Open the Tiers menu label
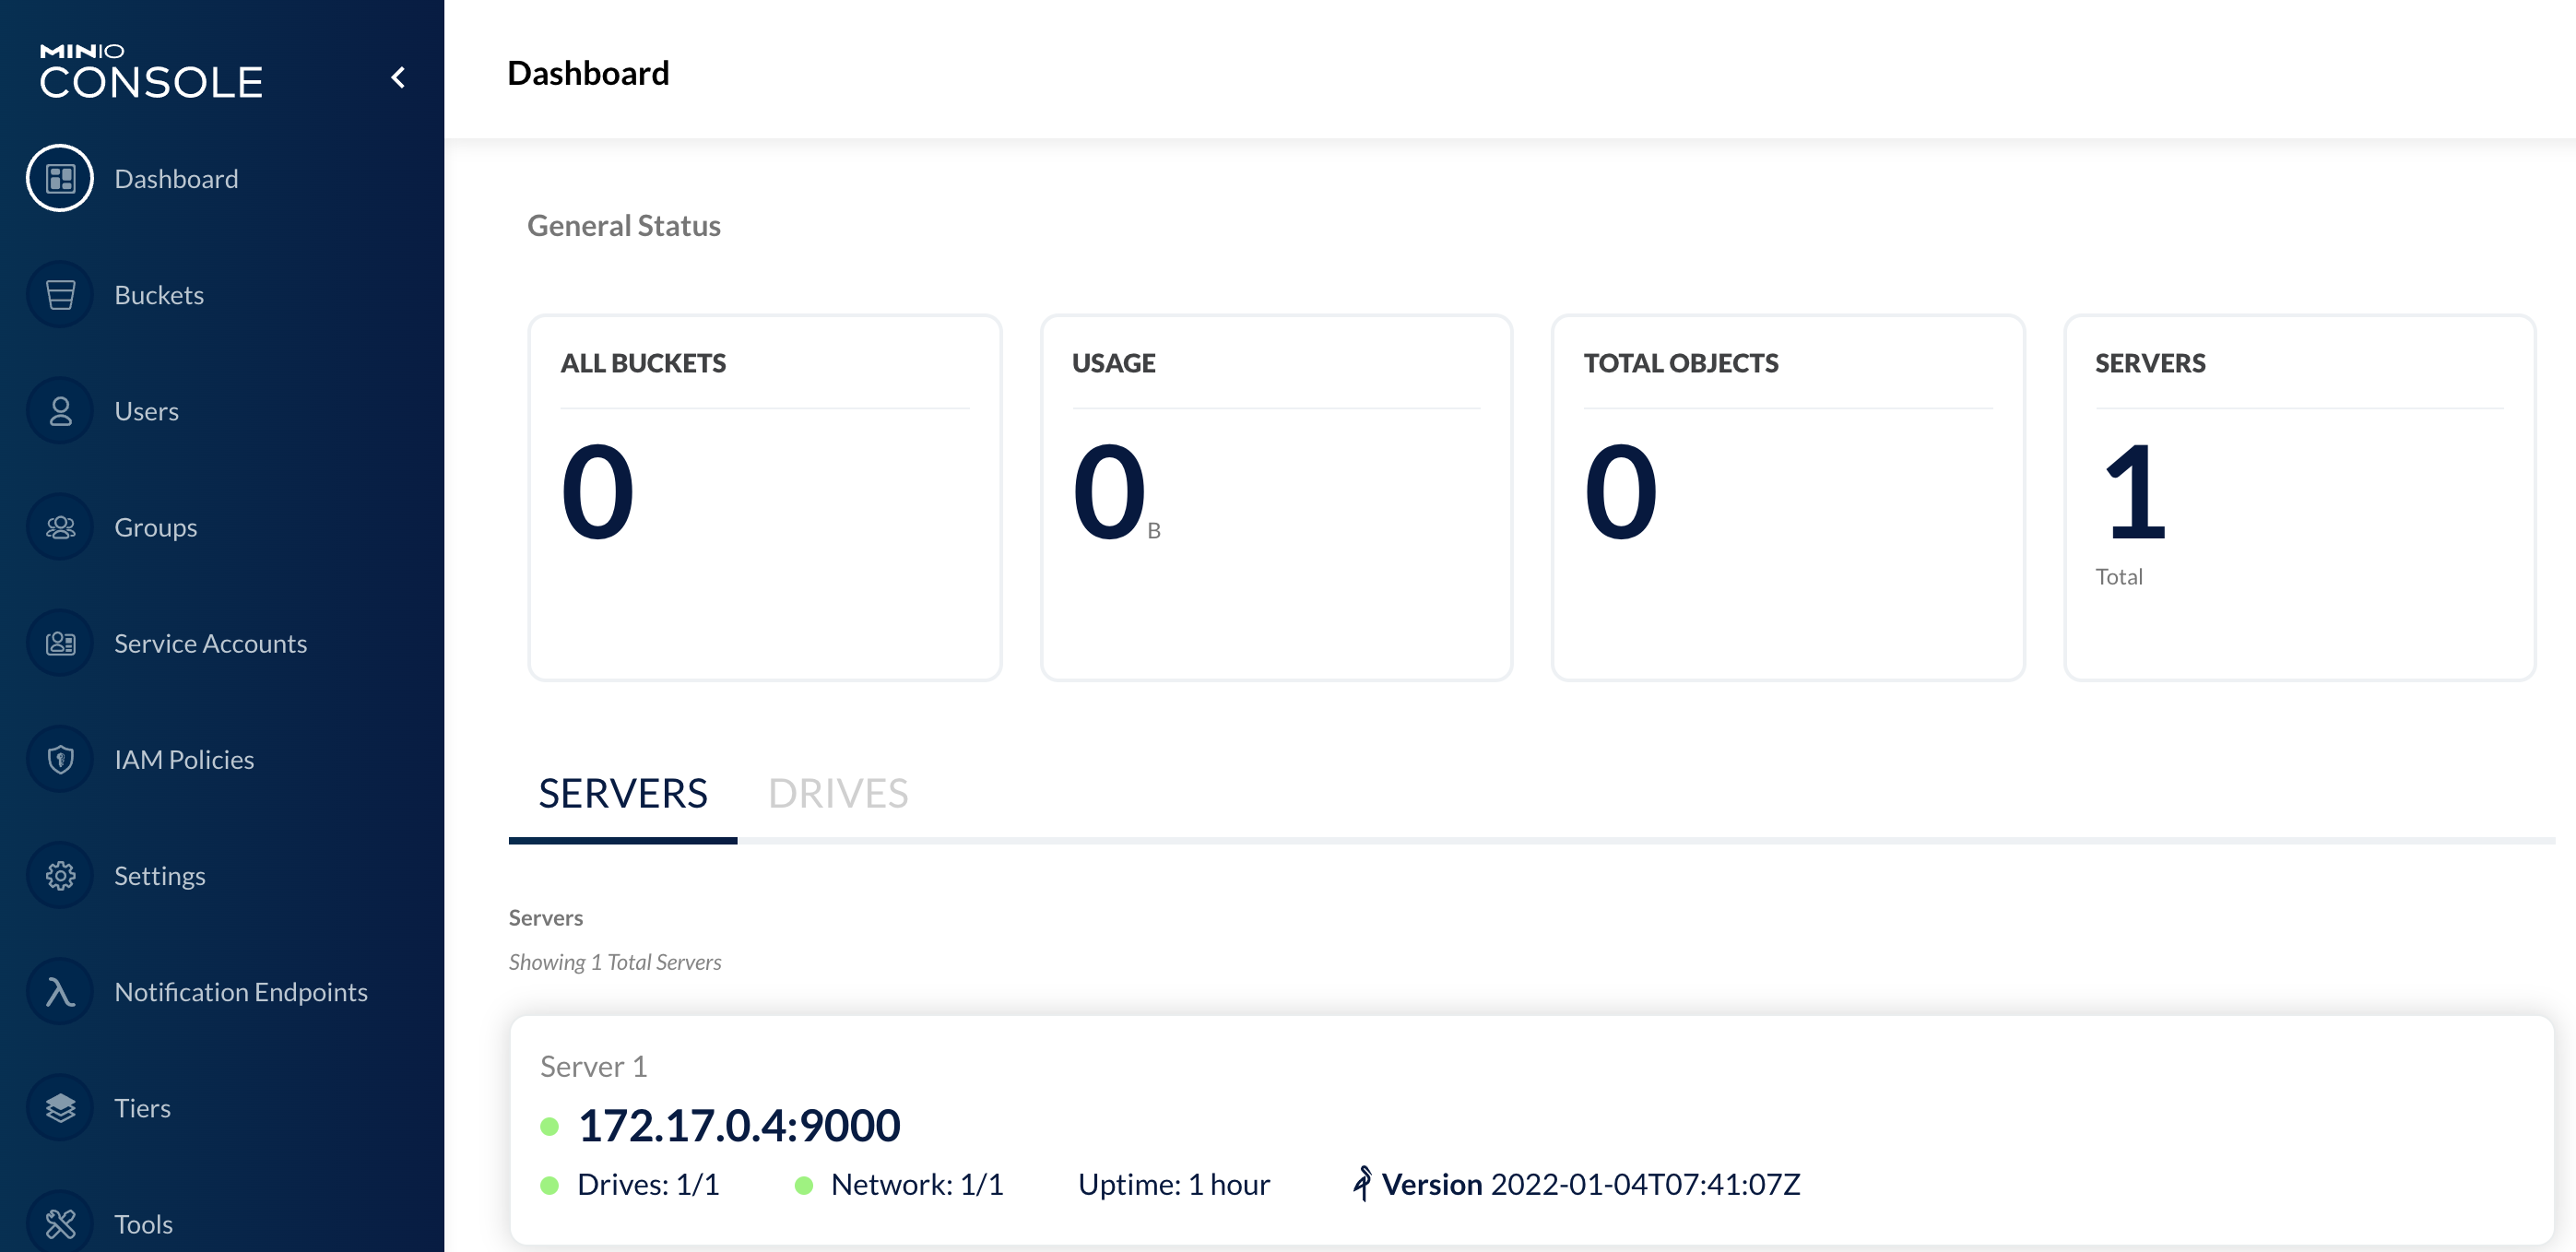This screenshot has width=2576, height=1252. point(142,1107)
